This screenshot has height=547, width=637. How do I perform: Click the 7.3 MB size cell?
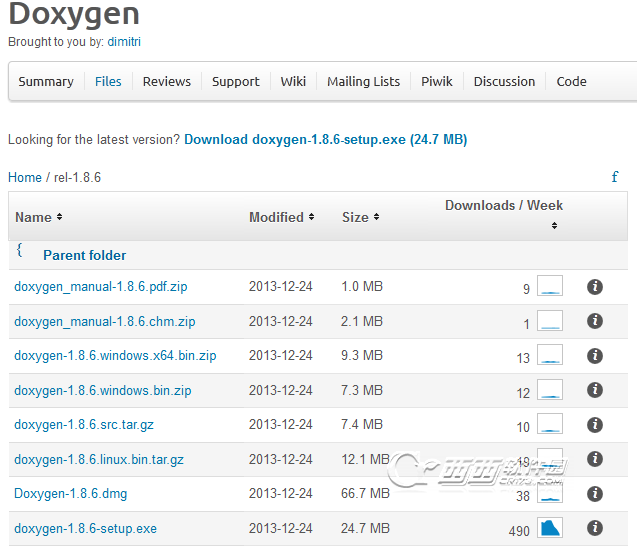tap(362, 390)
